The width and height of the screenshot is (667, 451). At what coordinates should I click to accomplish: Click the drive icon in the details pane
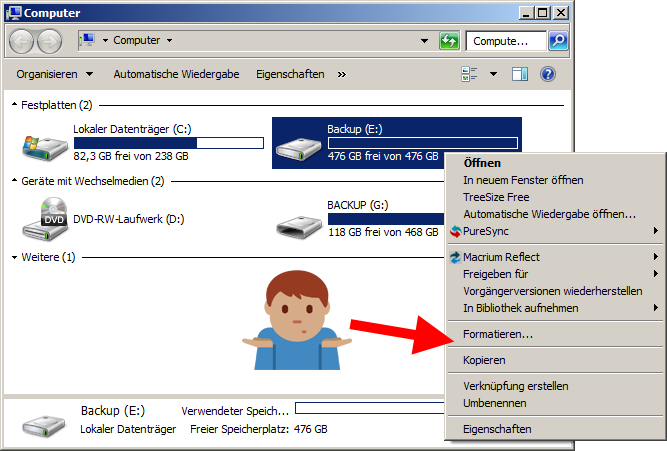(x=44, y=426)
